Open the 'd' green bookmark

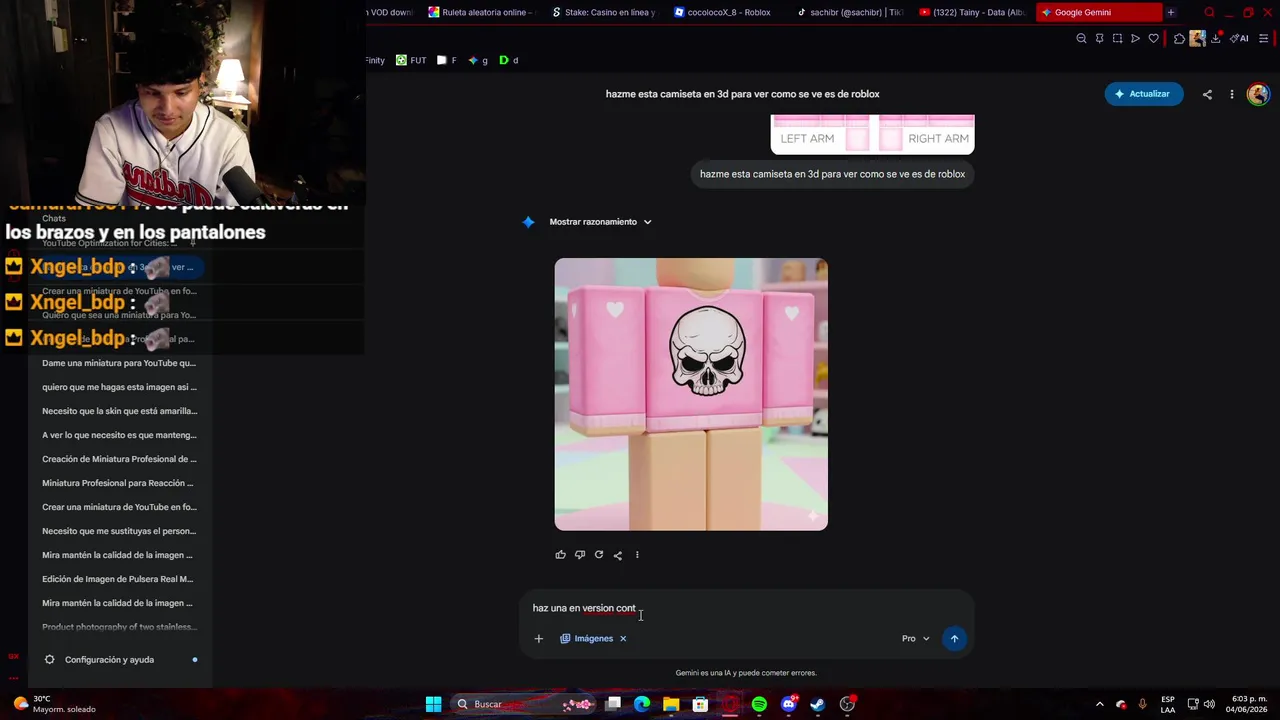(x=509, y=60)
